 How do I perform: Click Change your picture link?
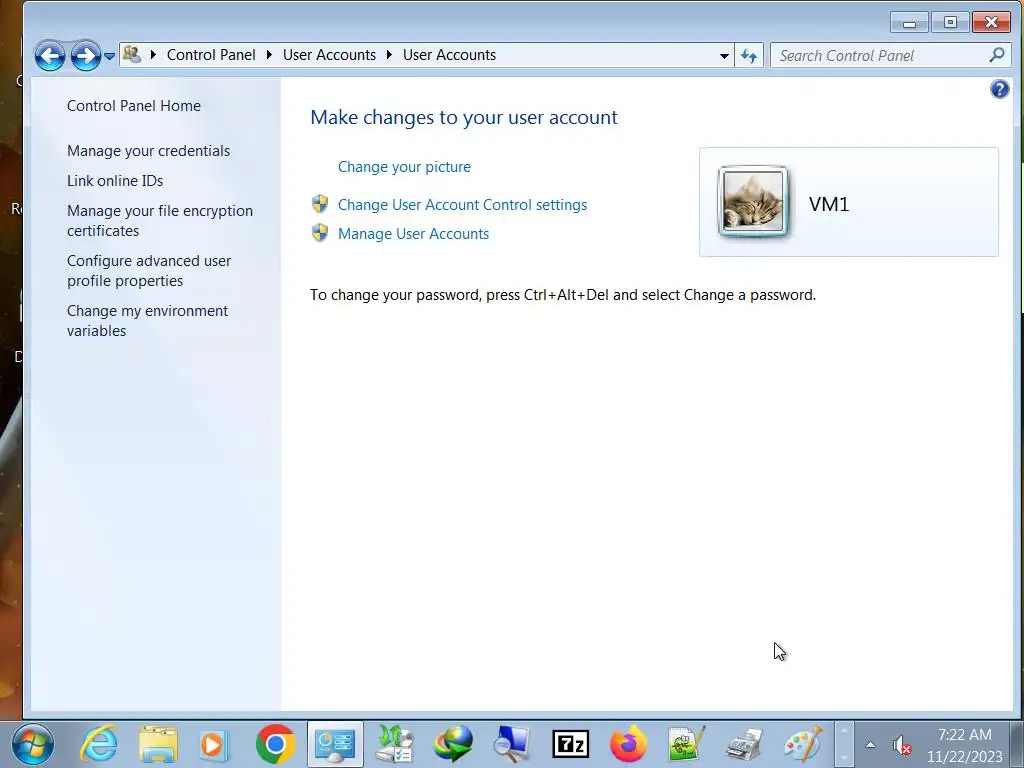coord(404,167)
